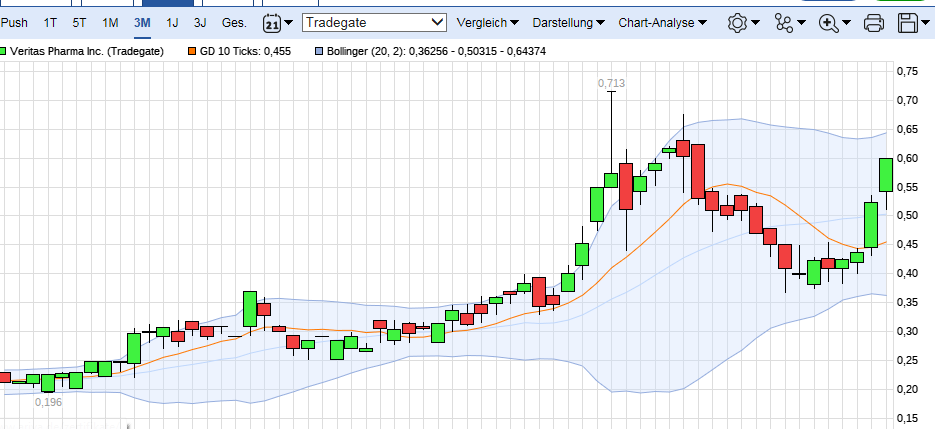Screen dimensions: 946x429
Task: Open the Darstellung dropdown menu
Action: [569, 22]
